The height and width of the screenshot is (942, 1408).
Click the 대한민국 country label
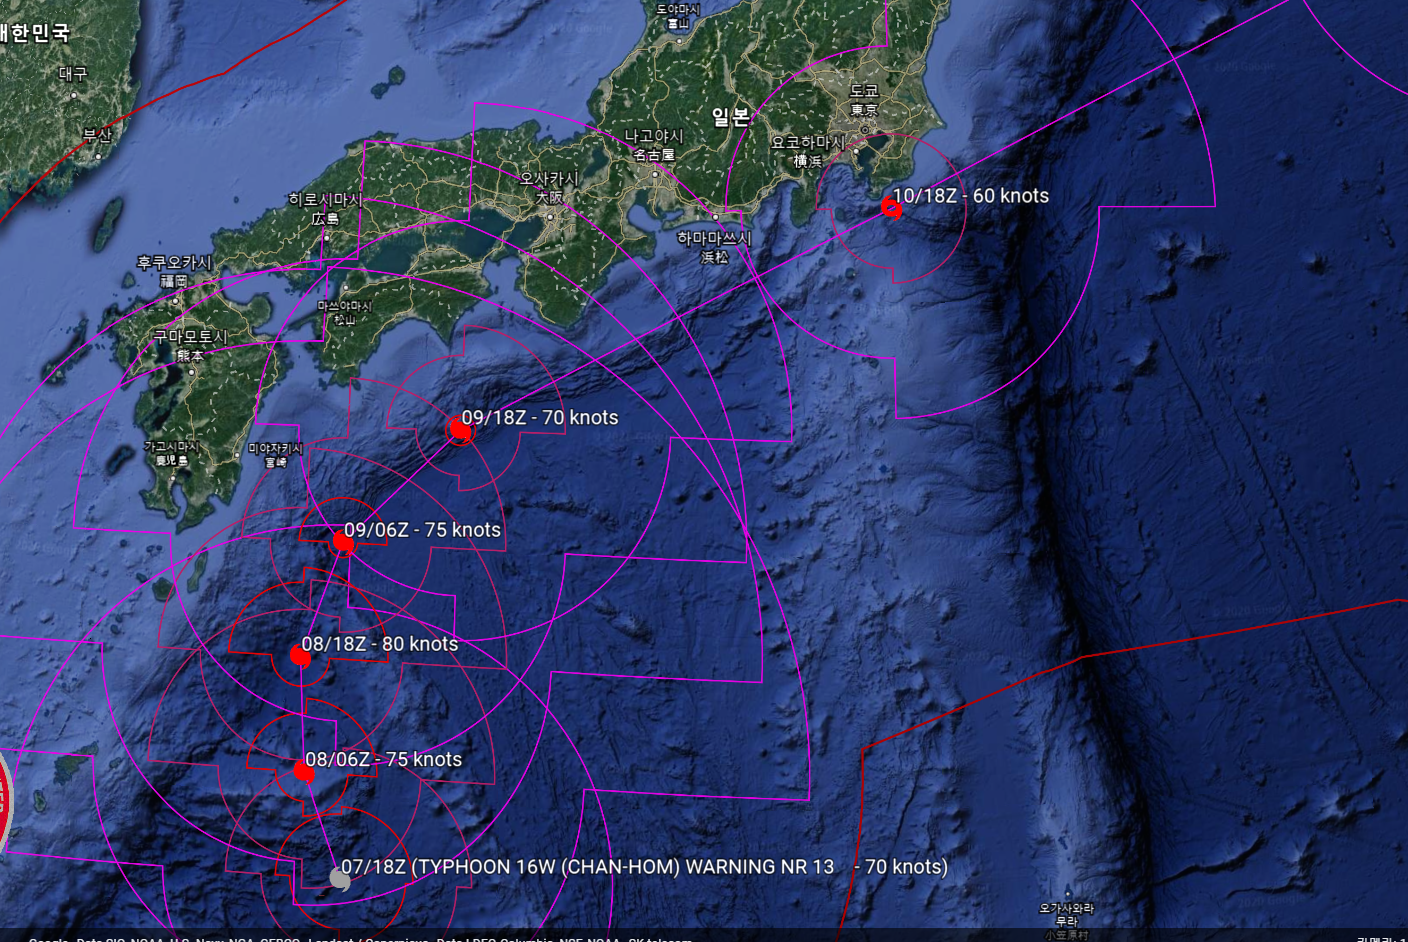[35, 33]
